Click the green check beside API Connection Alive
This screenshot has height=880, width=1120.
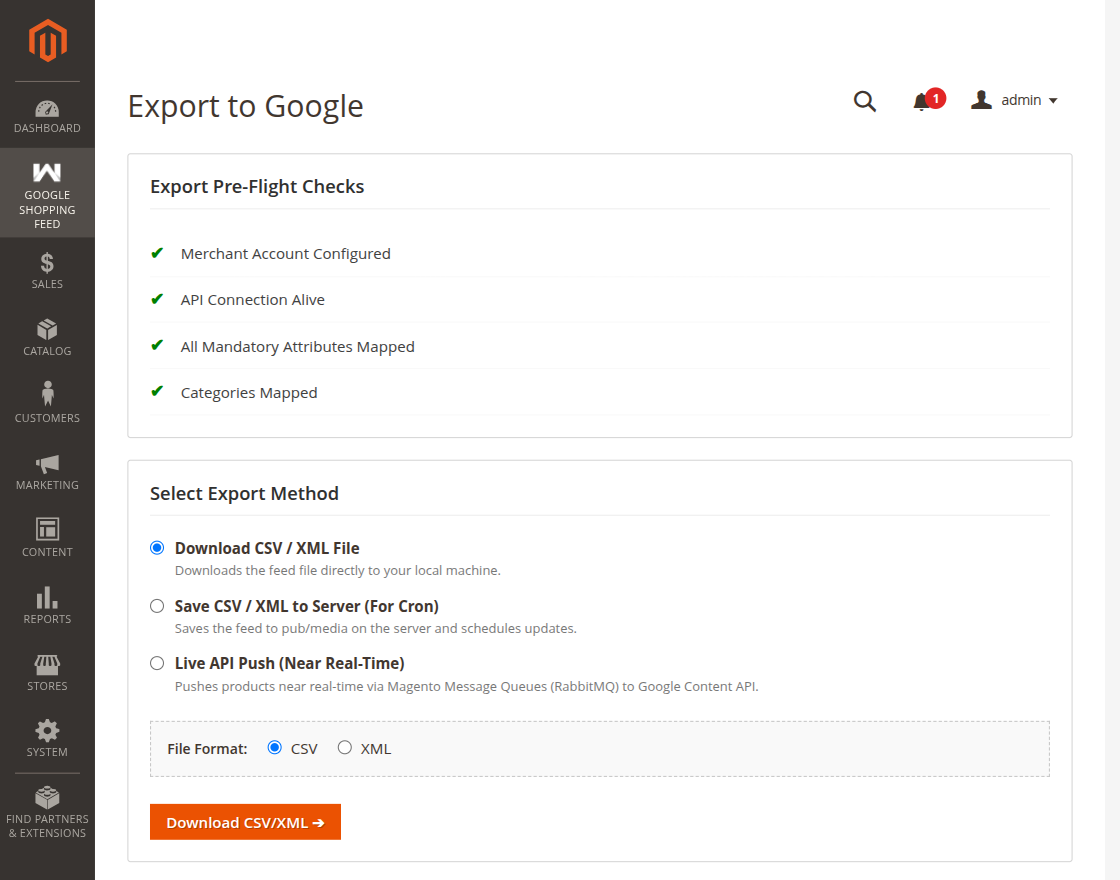coord(157,299)
